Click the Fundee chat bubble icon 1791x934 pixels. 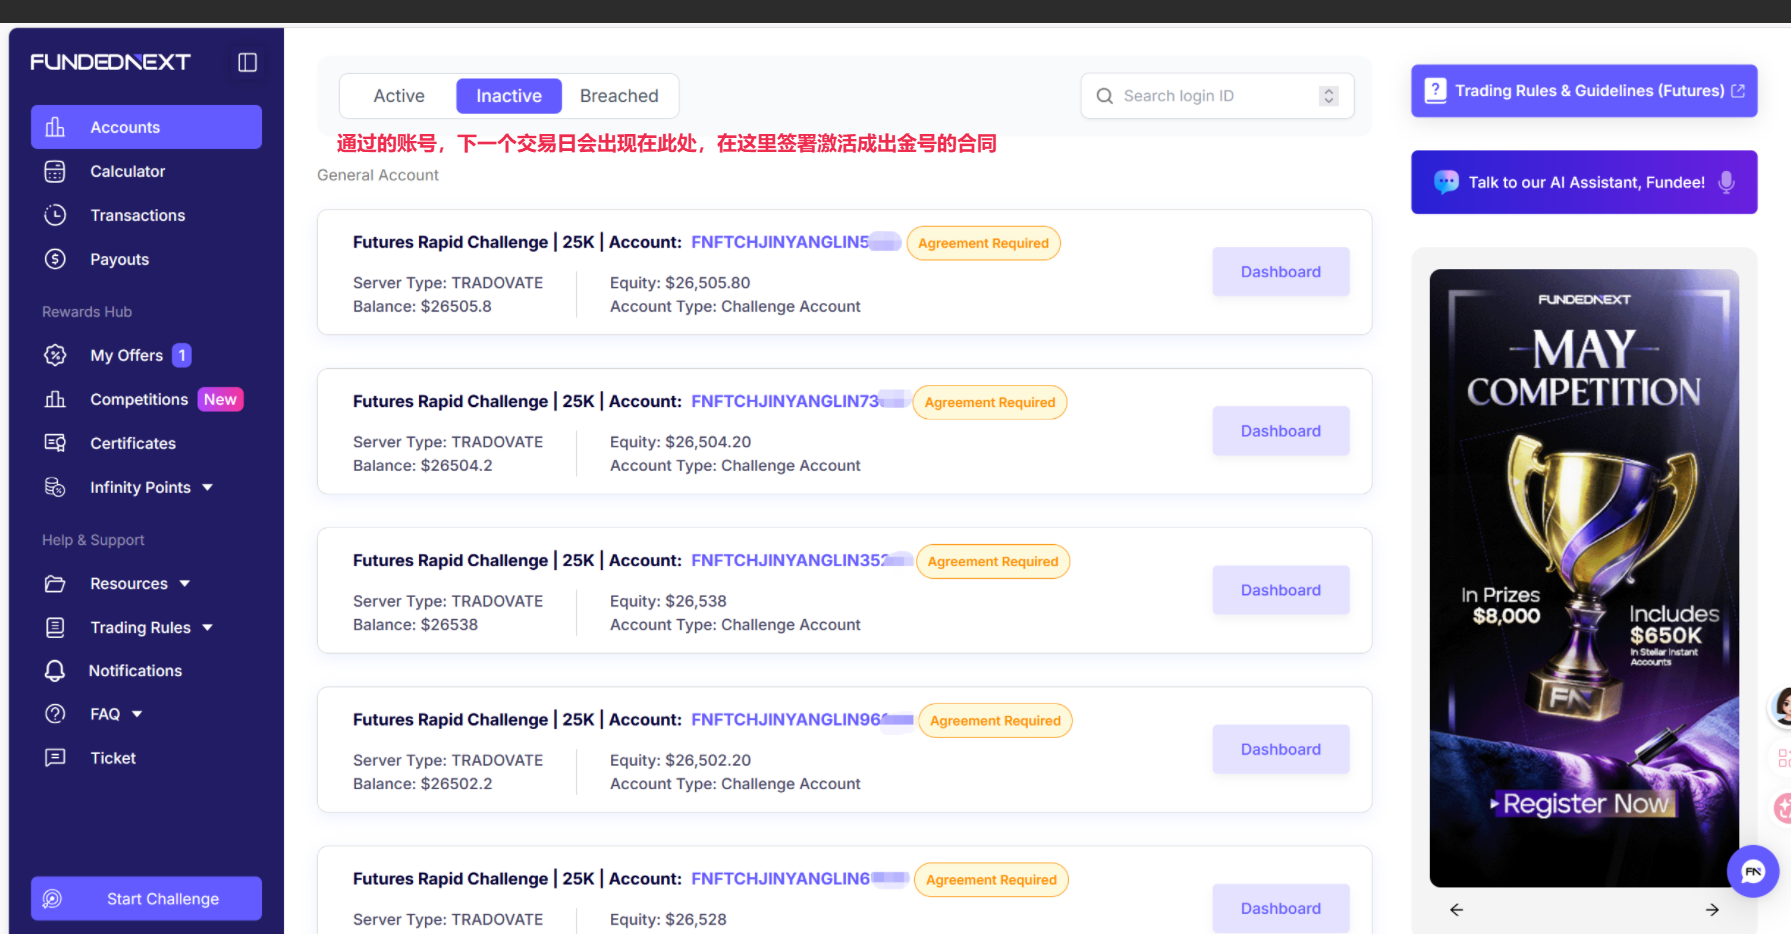pos(1446,182)
